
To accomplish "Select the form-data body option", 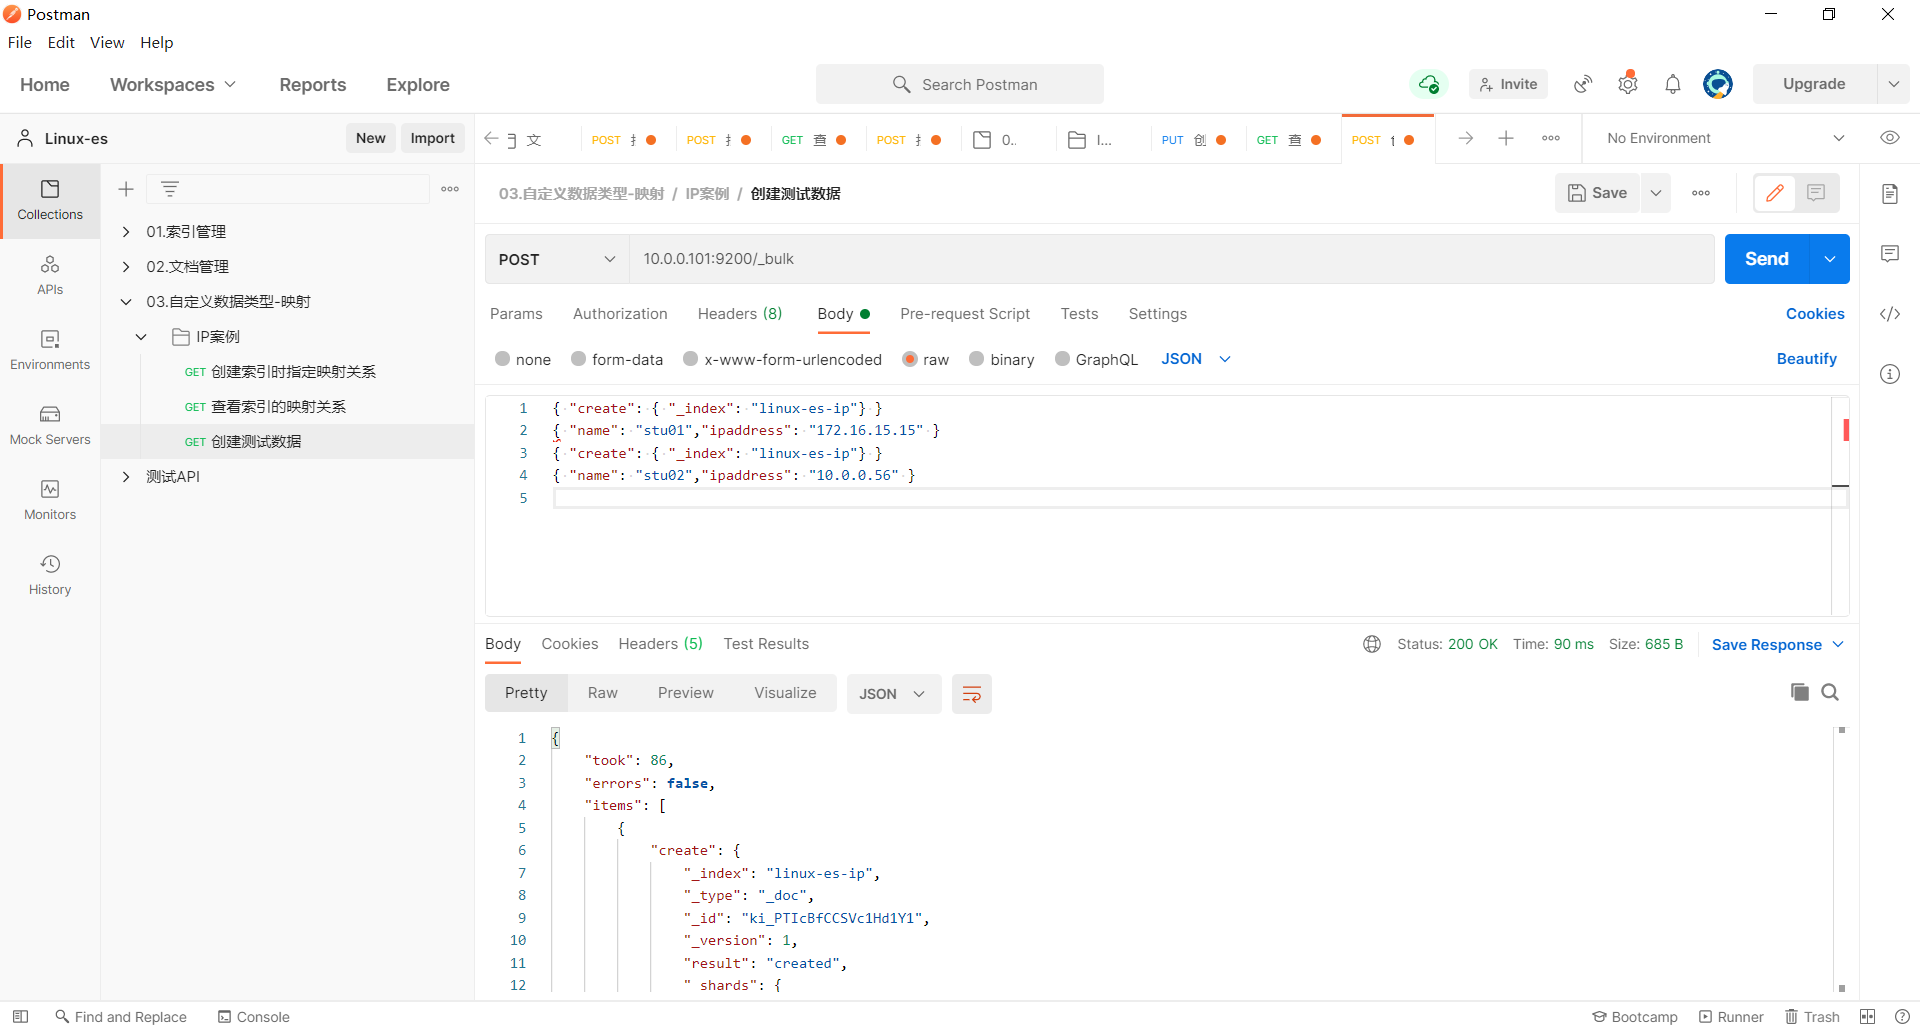I will tap(579, 359).
